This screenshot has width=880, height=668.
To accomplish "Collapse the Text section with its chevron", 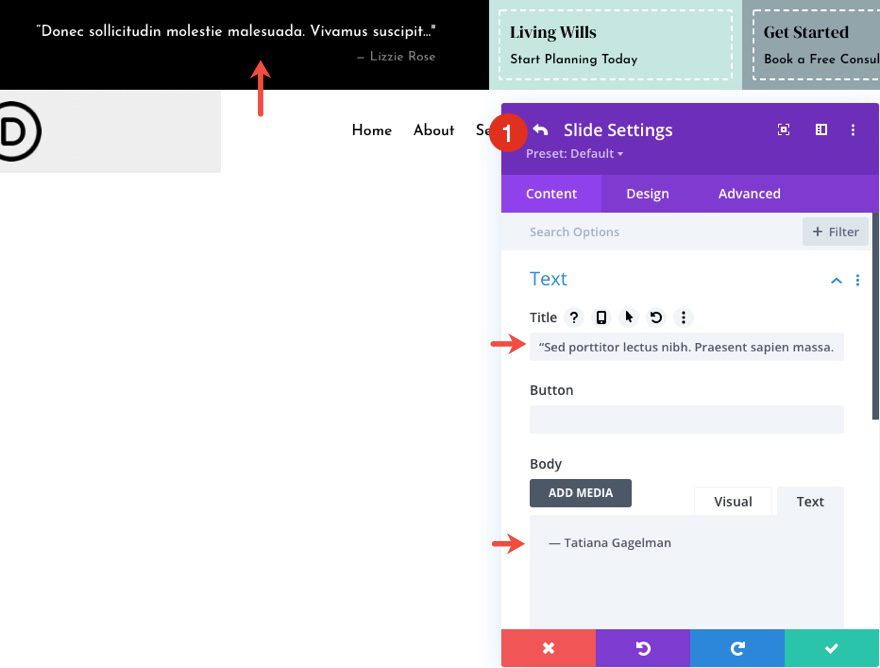I will coord(836,280).
